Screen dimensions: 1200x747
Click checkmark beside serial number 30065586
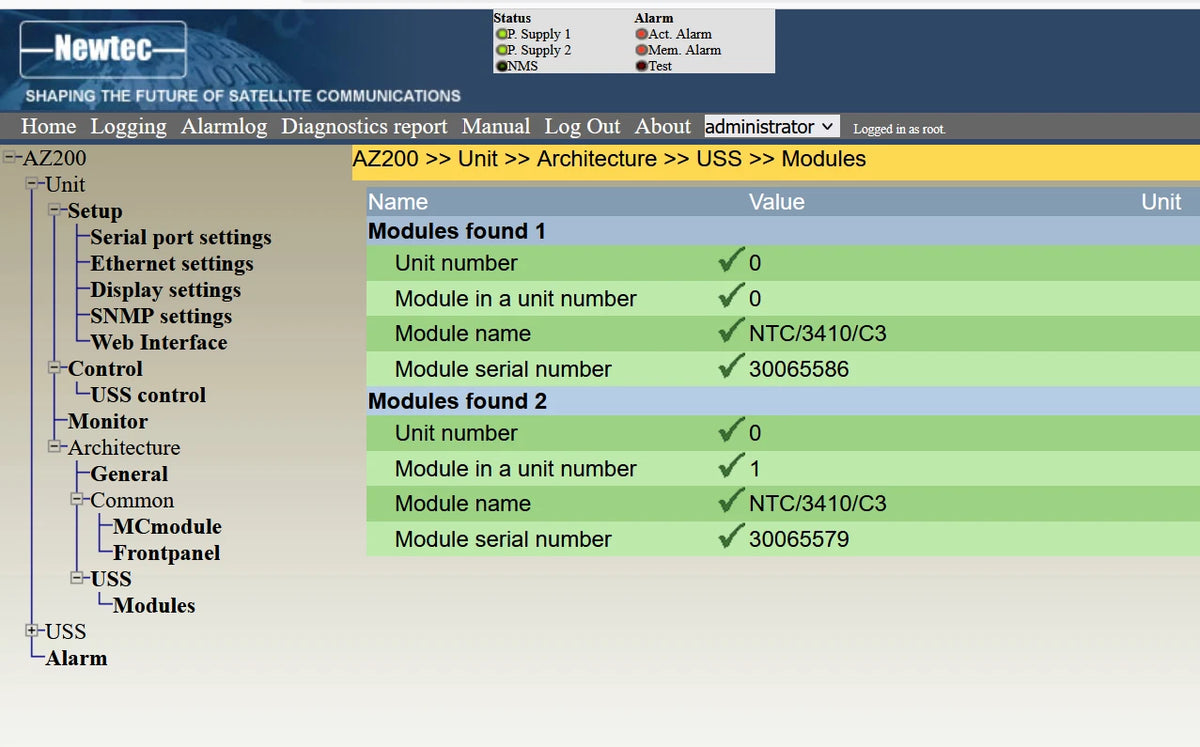click(731, 368)
